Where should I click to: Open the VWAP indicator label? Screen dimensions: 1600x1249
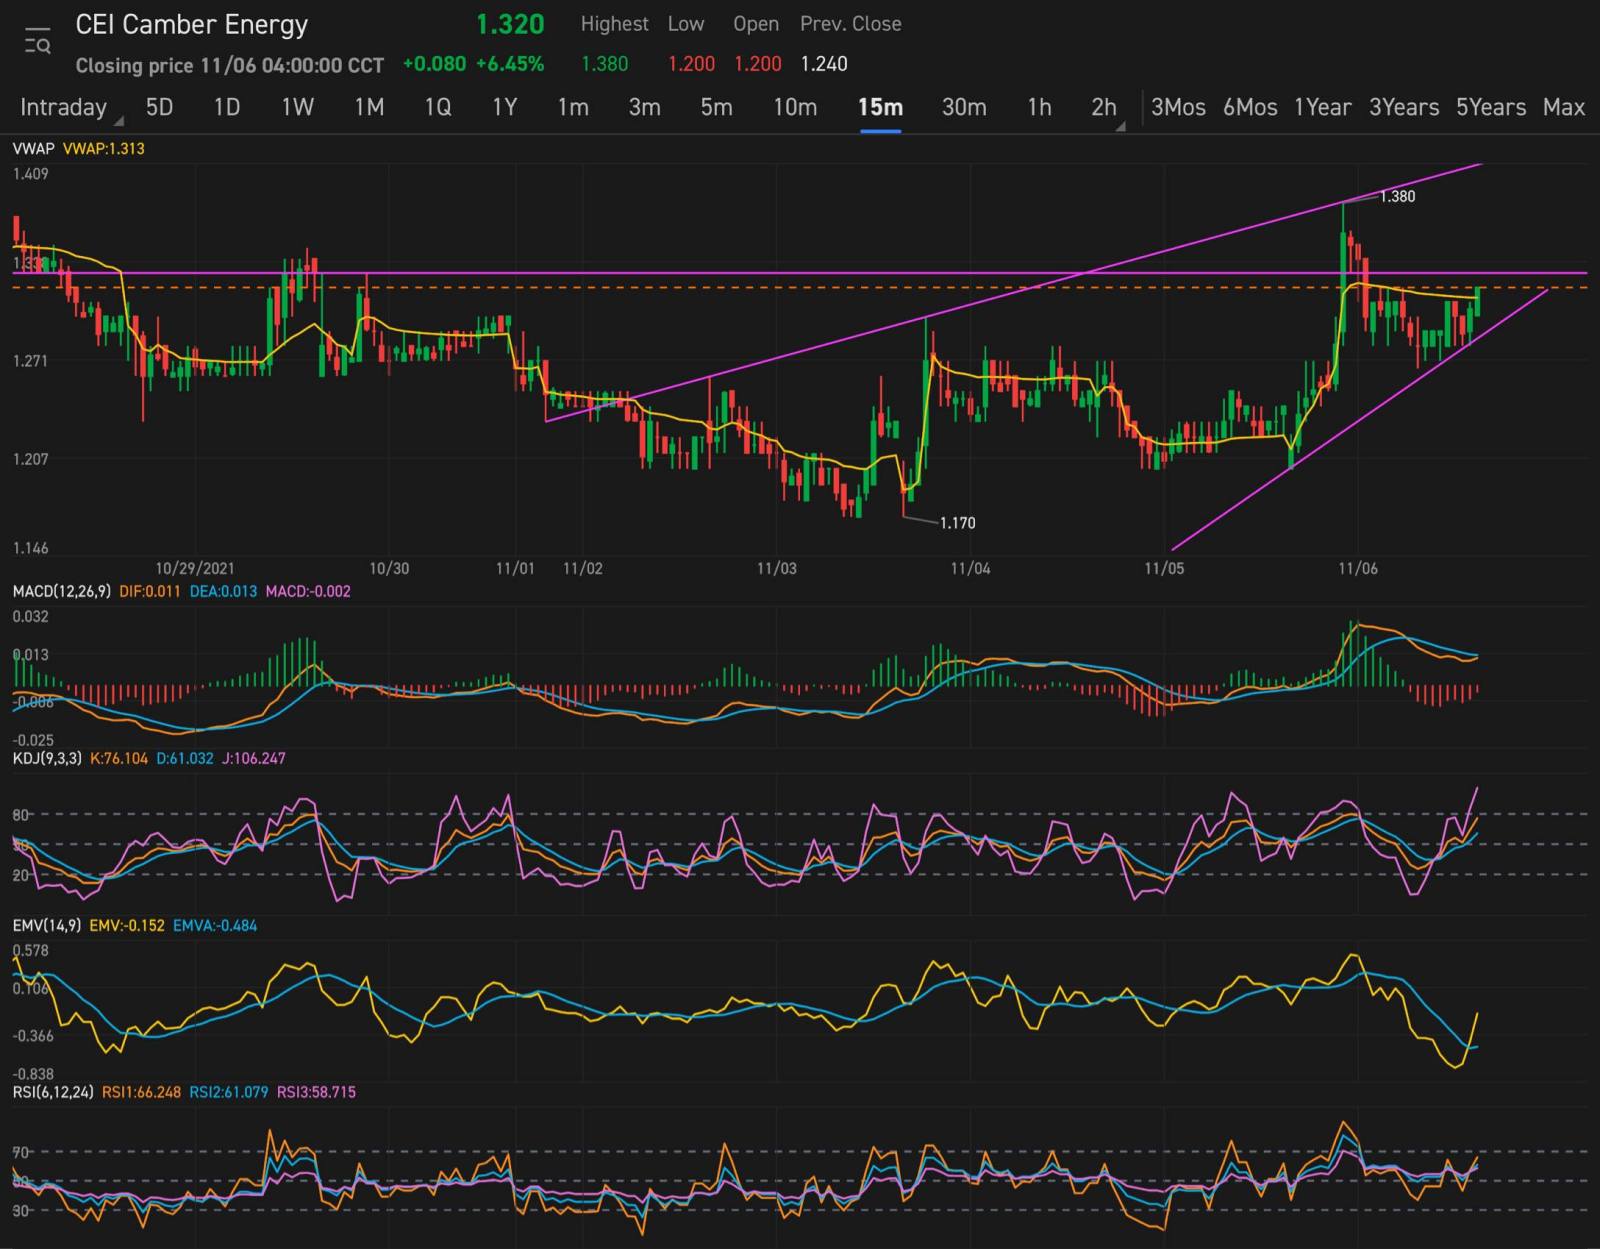[x=33, y=148]
